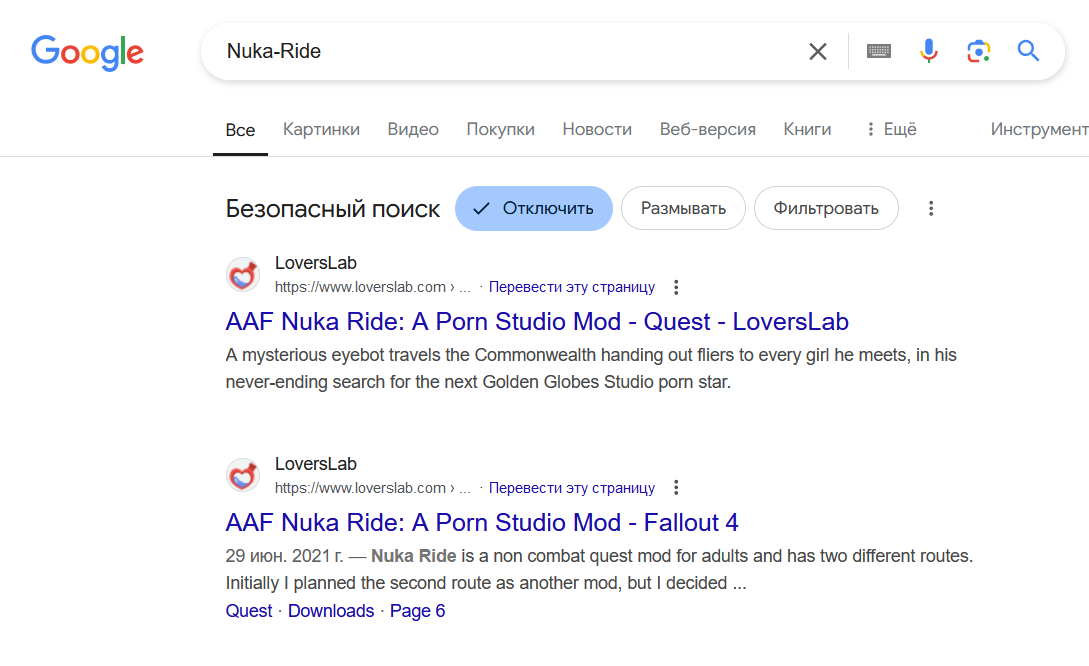Search by image with Lens icon
The image size is (1089, 666).
point(979,51)
